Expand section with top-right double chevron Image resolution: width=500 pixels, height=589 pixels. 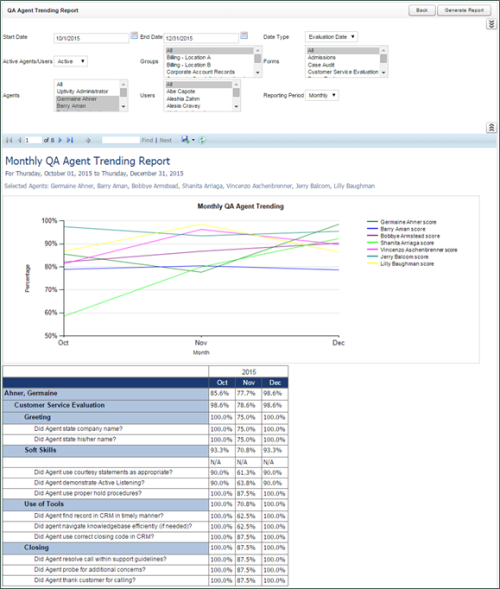point(491,24)
